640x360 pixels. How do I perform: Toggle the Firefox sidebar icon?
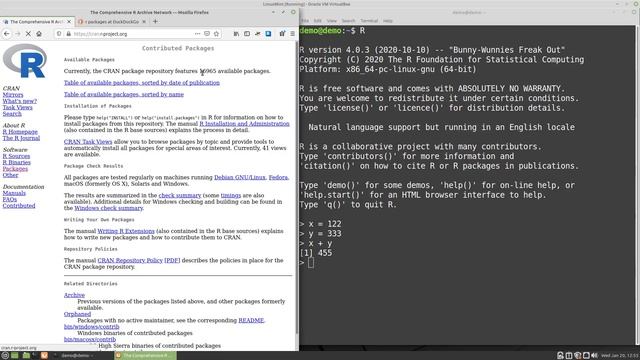(247, 34)
